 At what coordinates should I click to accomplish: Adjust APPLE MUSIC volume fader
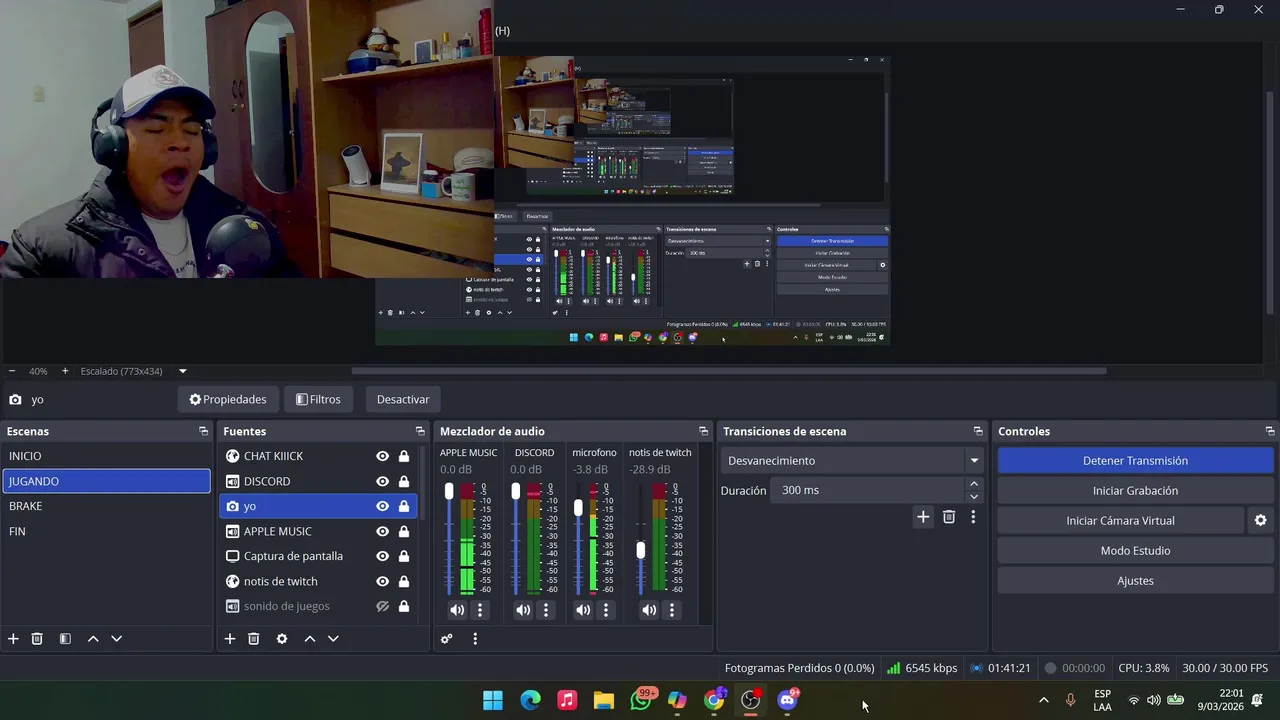pyautogui.click(x=449, y=491)
